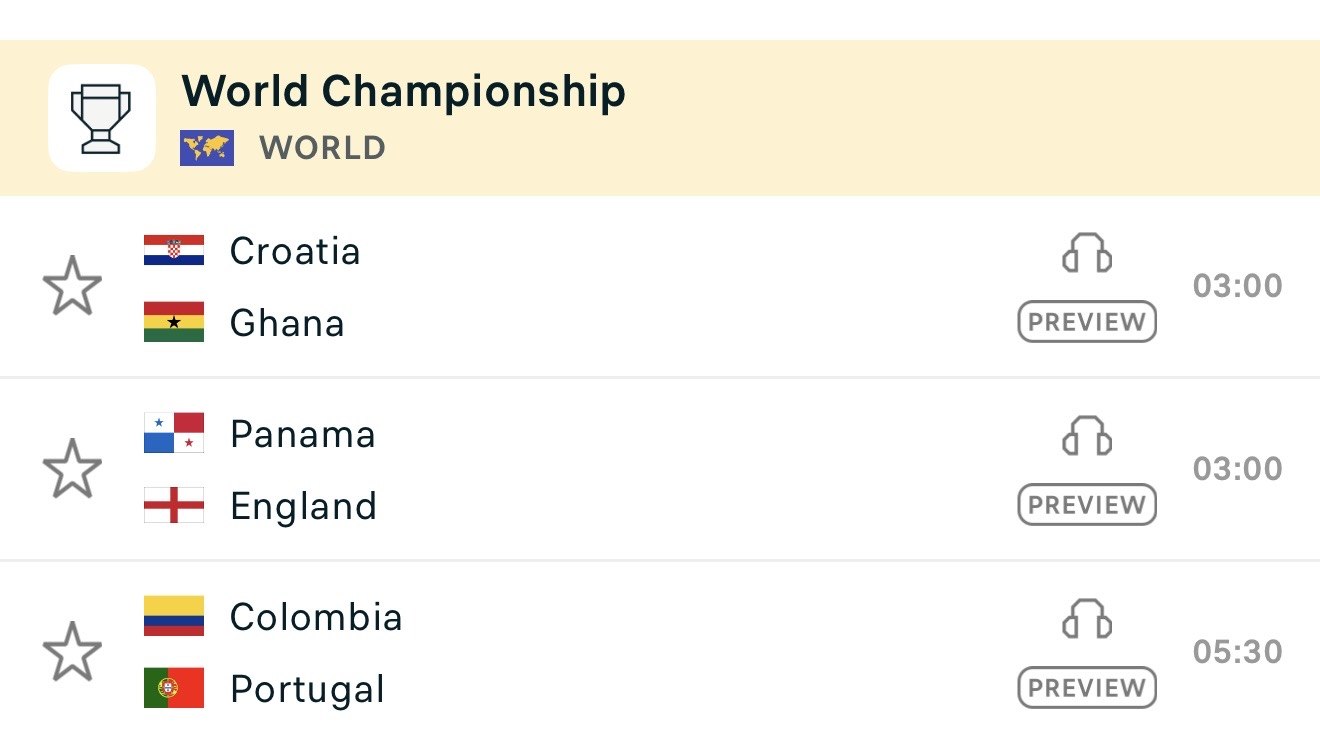Select the Croatia team name
The width and height of the screenshot is (1320, 742).
pyautogui.click(x=295, y=250)
